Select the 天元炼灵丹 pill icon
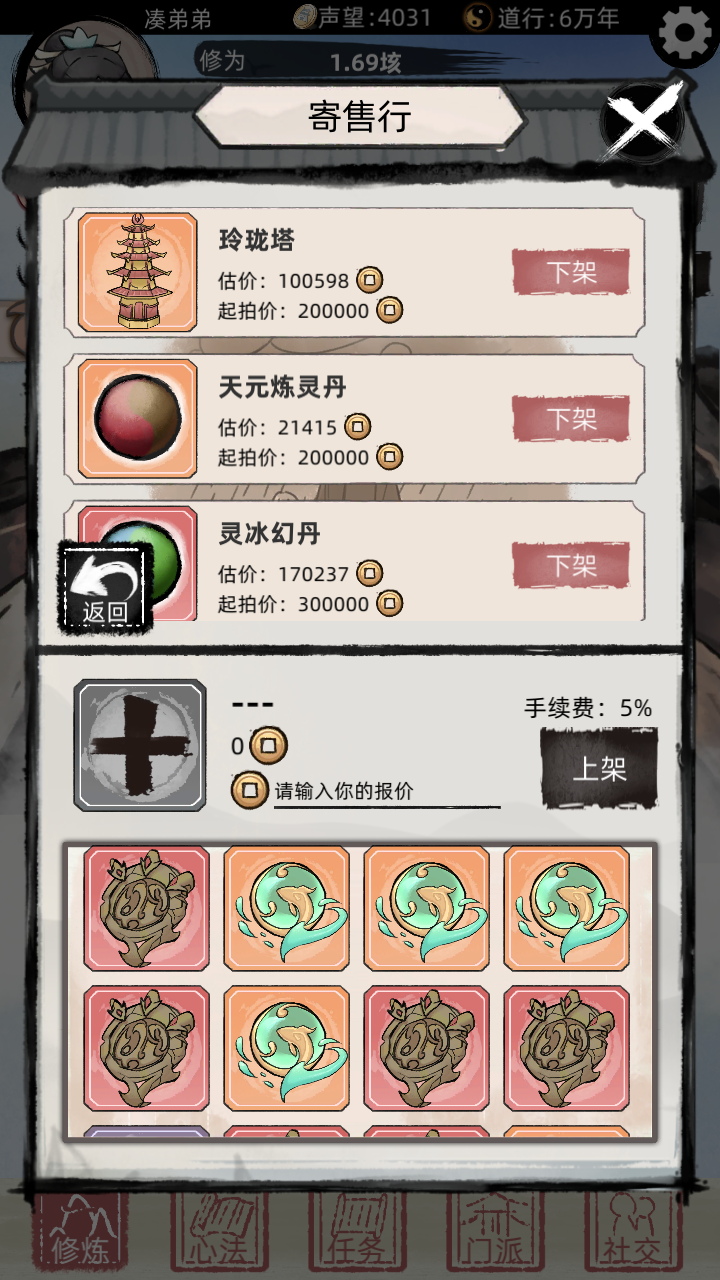Viewport: 720px width, 1280px height. pyautogui.click(x=138, y=419)
